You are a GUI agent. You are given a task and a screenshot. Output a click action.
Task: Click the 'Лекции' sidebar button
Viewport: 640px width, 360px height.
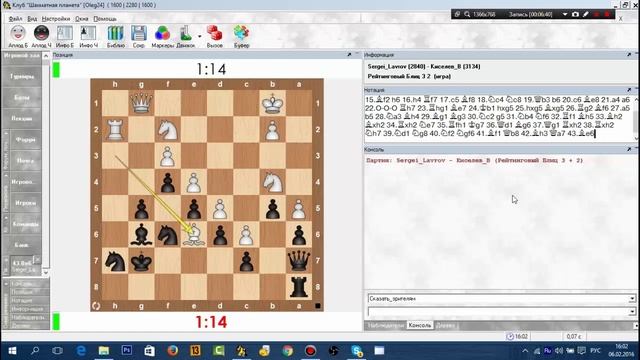(22, 118)
